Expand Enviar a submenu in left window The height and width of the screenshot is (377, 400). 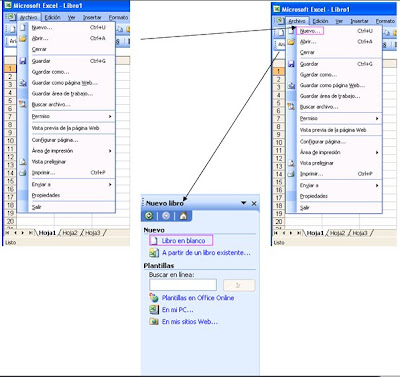(110, 184)
